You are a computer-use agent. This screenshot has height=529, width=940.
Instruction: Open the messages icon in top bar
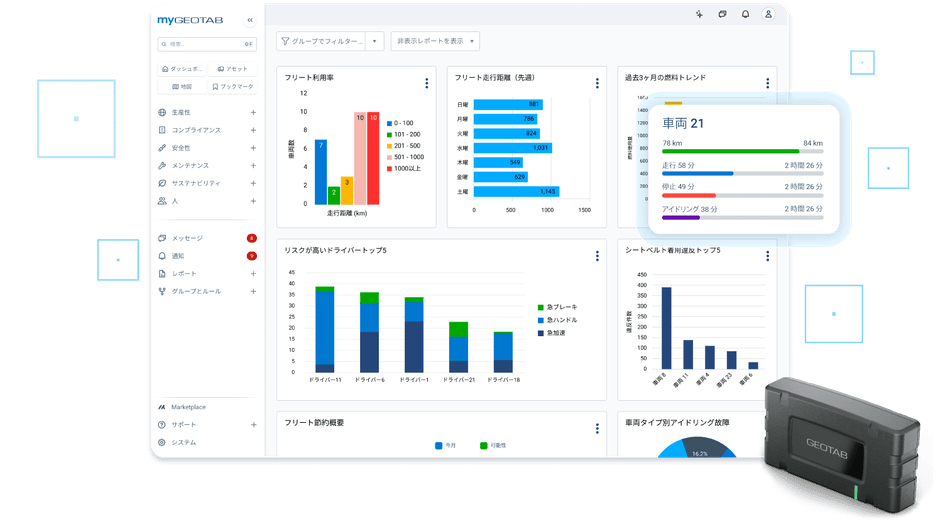tap(722, 14)
